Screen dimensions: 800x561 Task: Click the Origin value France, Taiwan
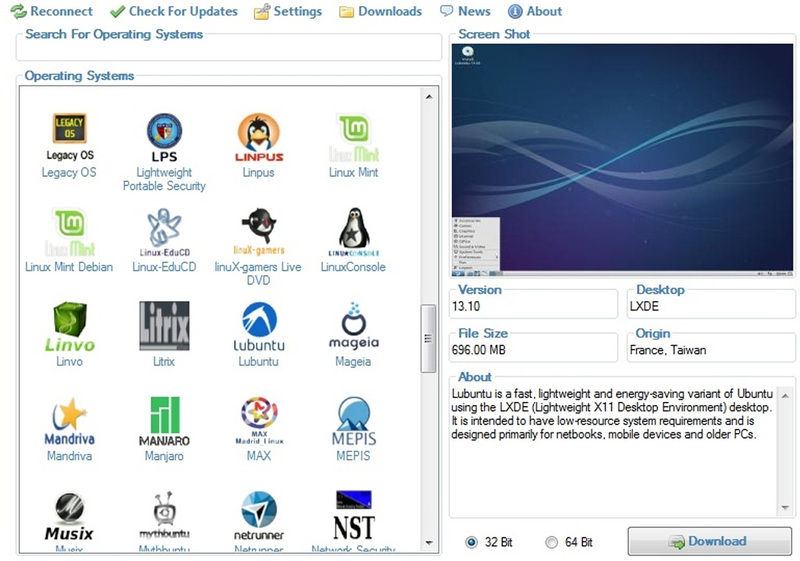(x=668, y=350)
